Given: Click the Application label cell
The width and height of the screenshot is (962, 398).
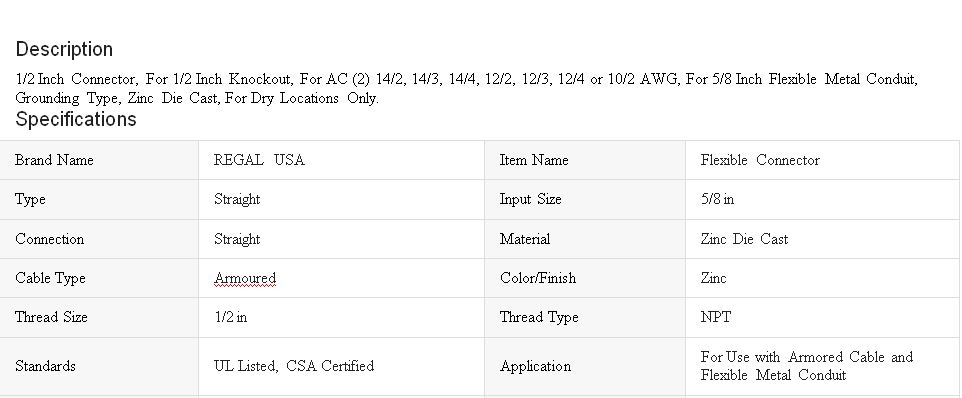Looking at the screenshot, I should [x=585, y=366].
